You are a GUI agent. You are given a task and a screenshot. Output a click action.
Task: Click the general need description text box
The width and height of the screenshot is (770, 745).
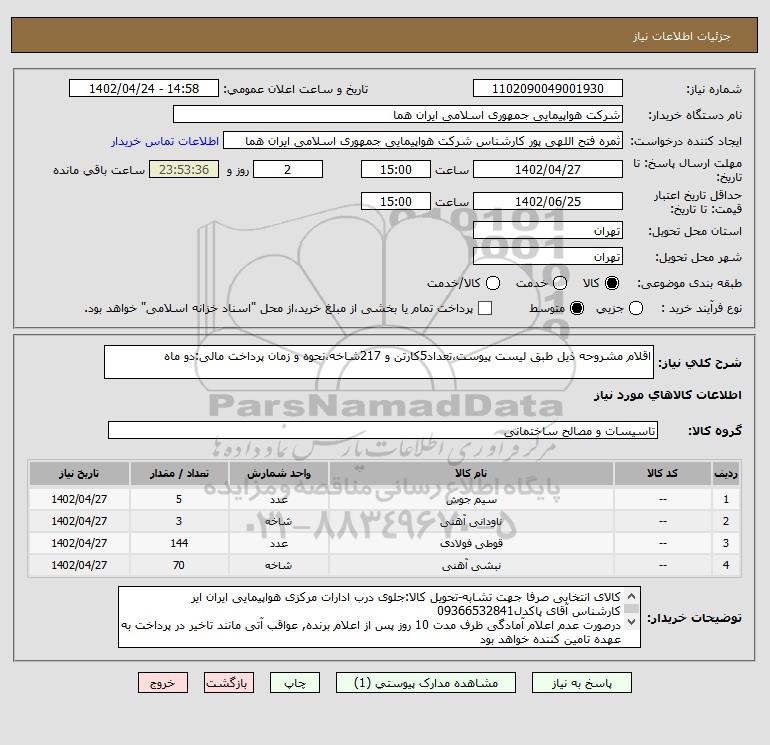pyautogui.click(x=379, y=362)
